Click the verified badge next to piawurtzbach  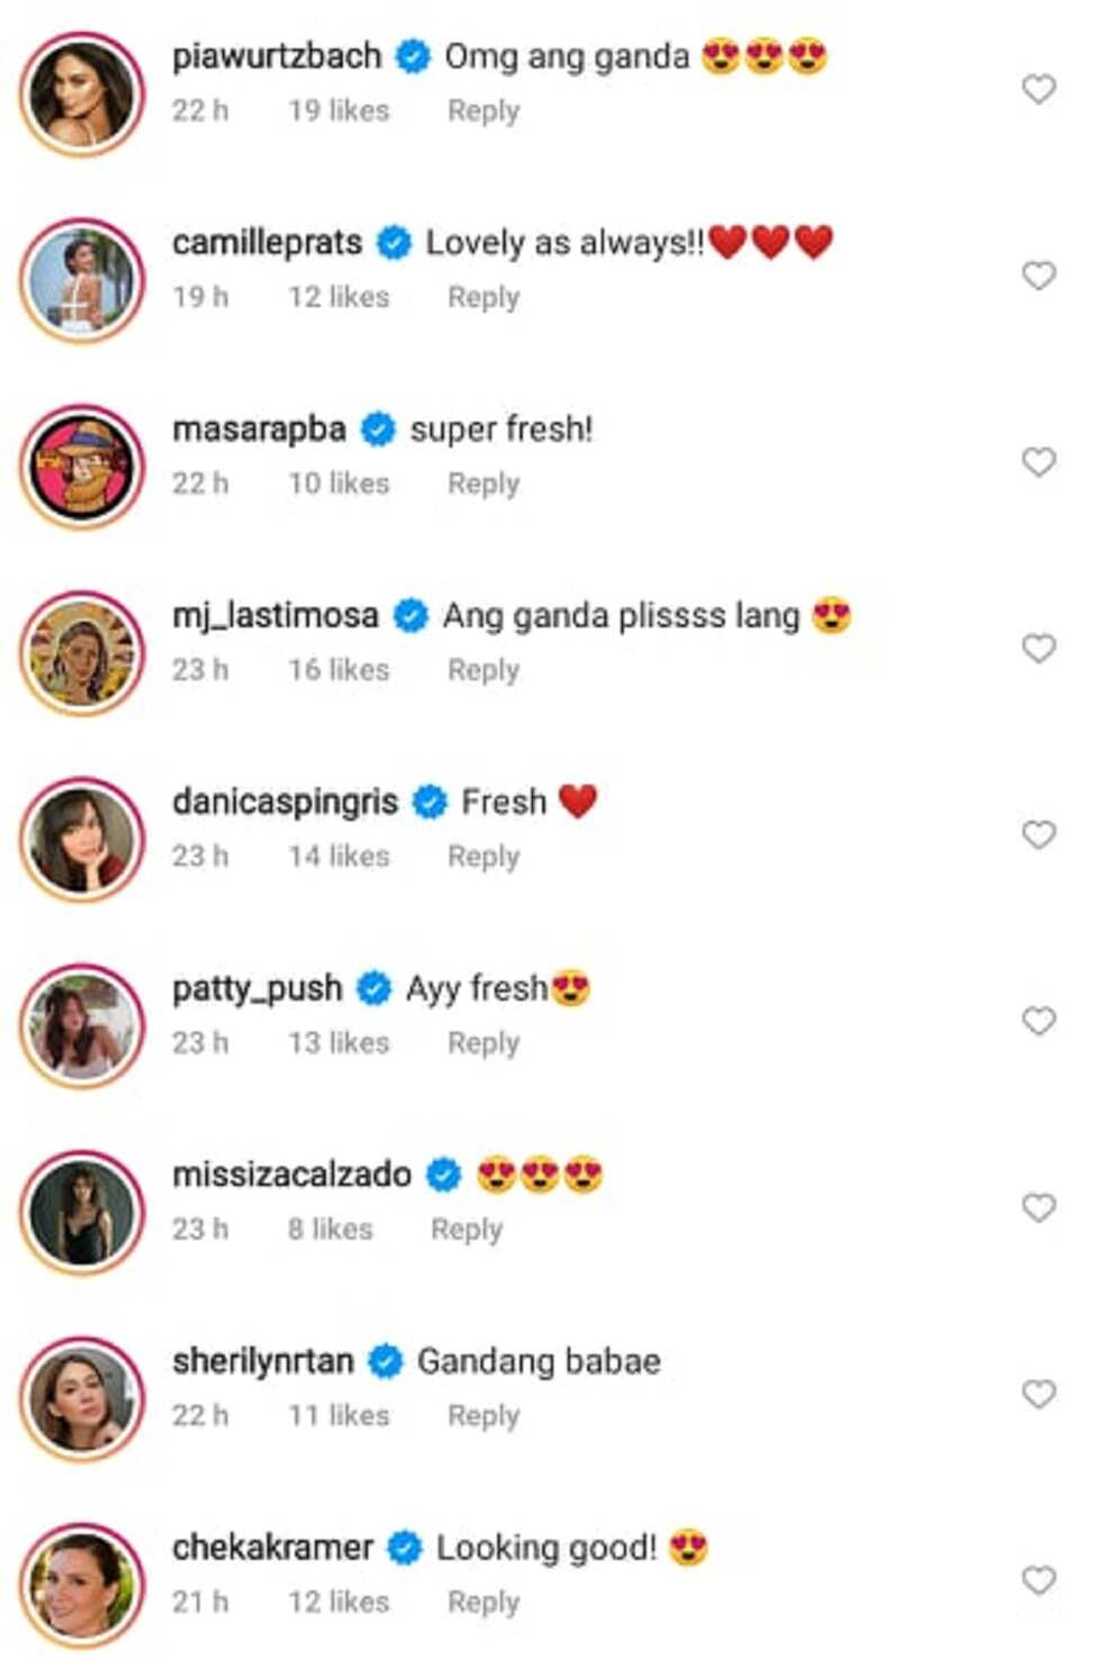[x=410, y=57]
